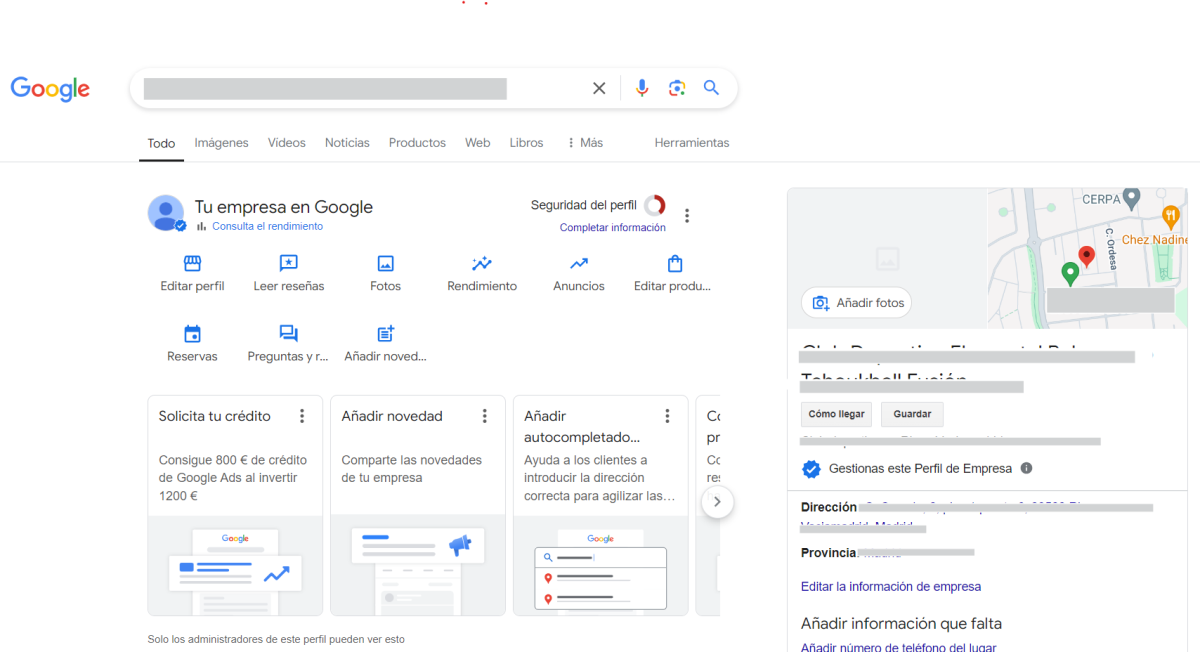The height and width of the screenshot is (652, 1200).
Task: Click the Añadir información que falta heading
Action: tap(901, 623)
